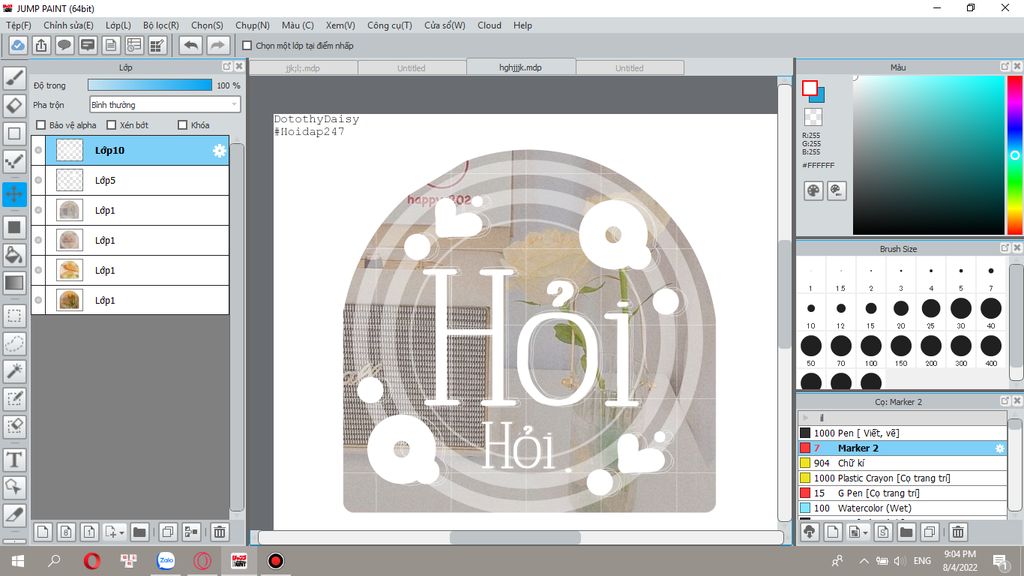Float the Lớp panel window
This screenshot has width=1024, height=576.
[227, 67]
